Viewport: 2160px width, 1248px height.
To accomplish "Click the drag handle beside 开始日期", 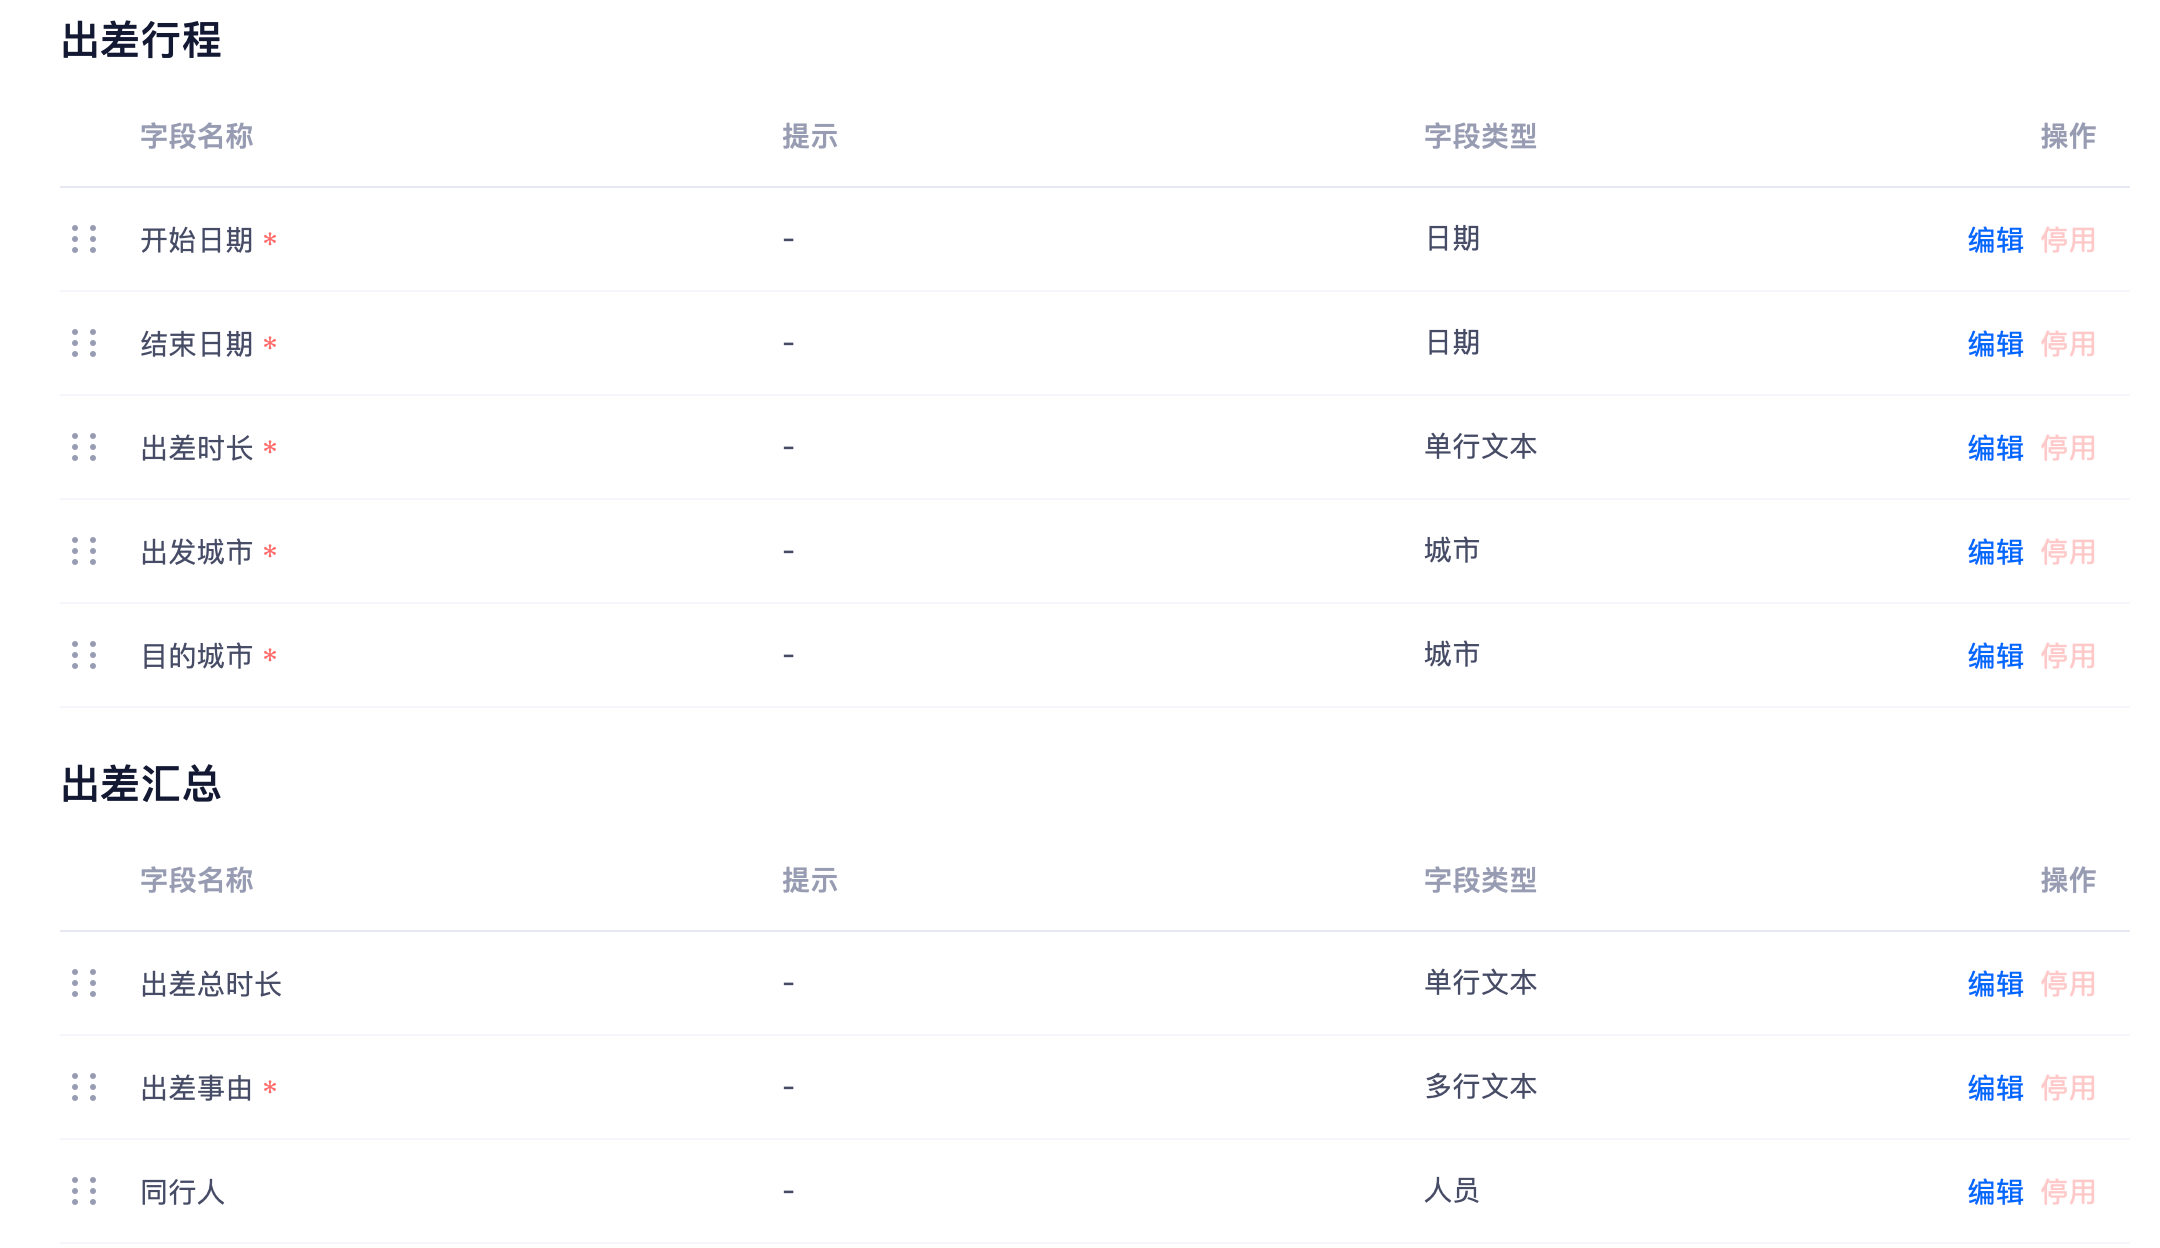I will (x=84, y=239).
